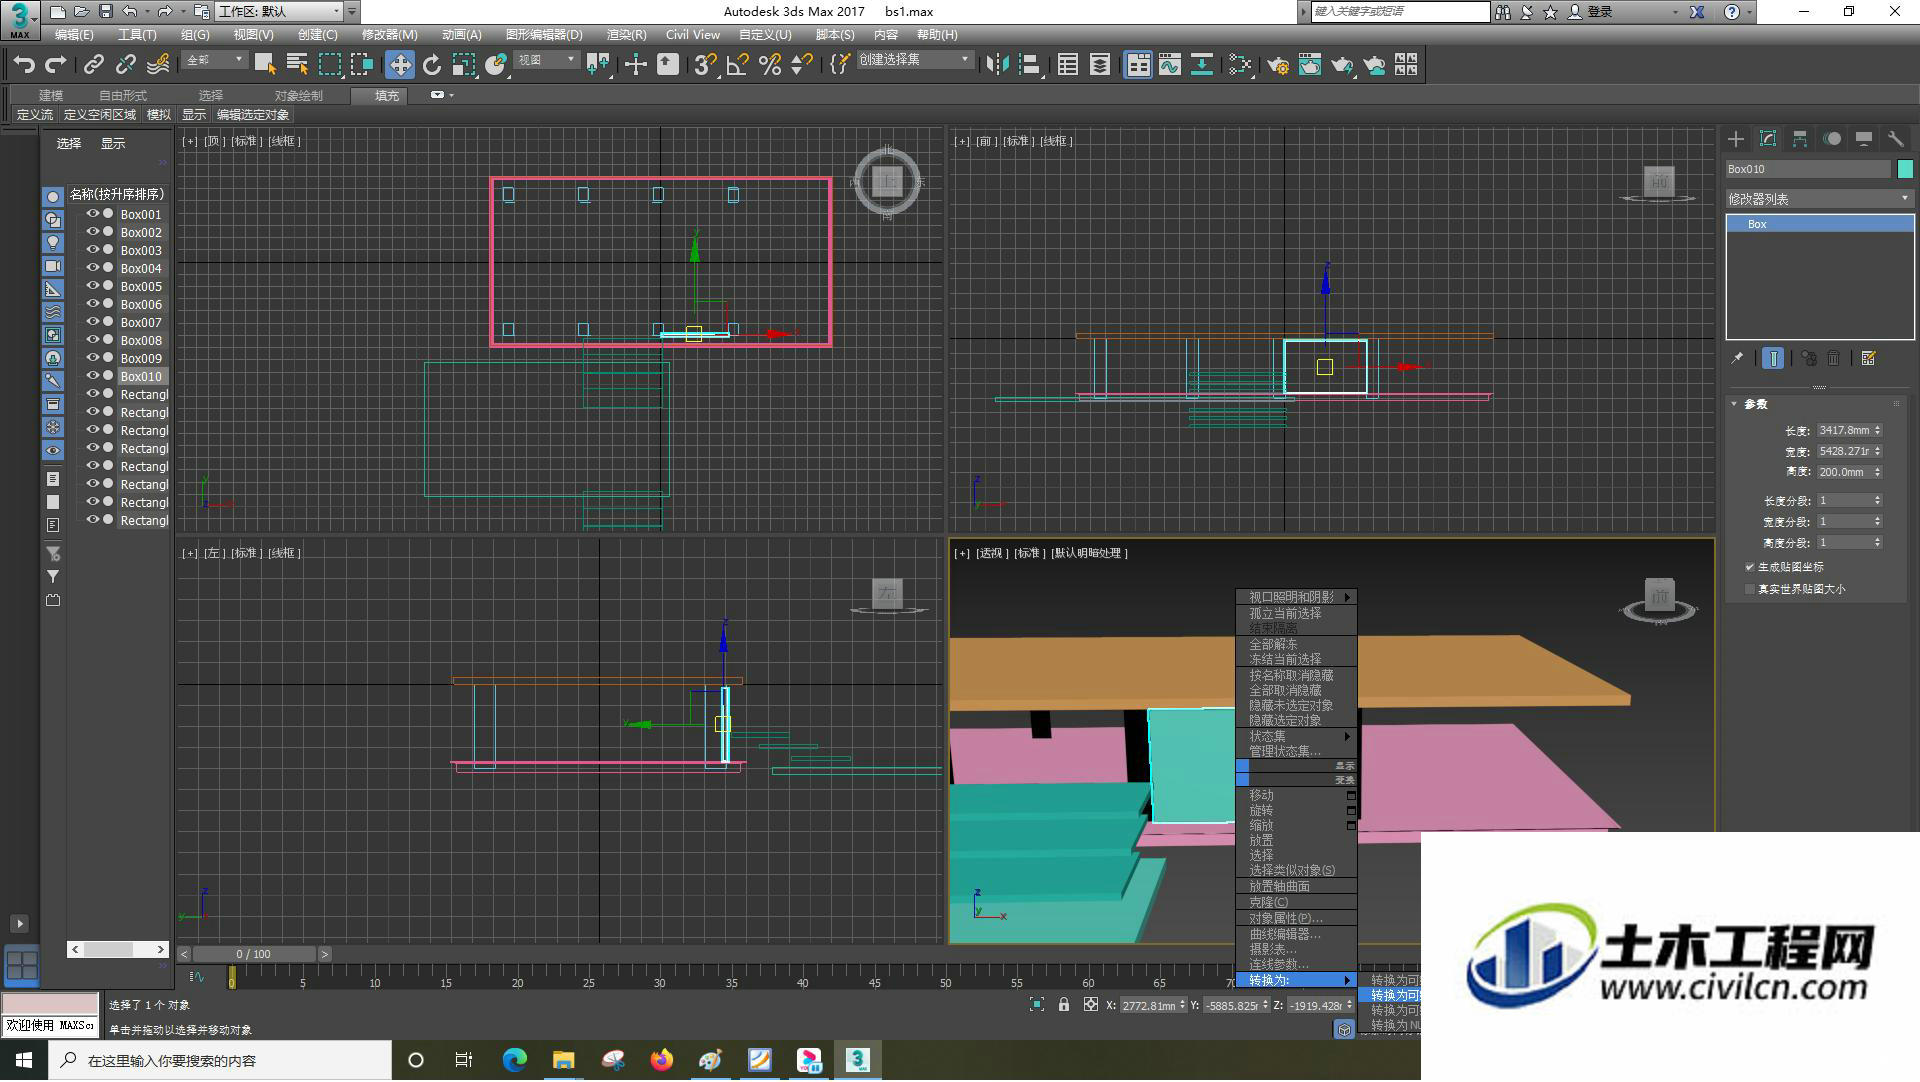Click the scene explorer horizontal scrollbar

point(117,949)
